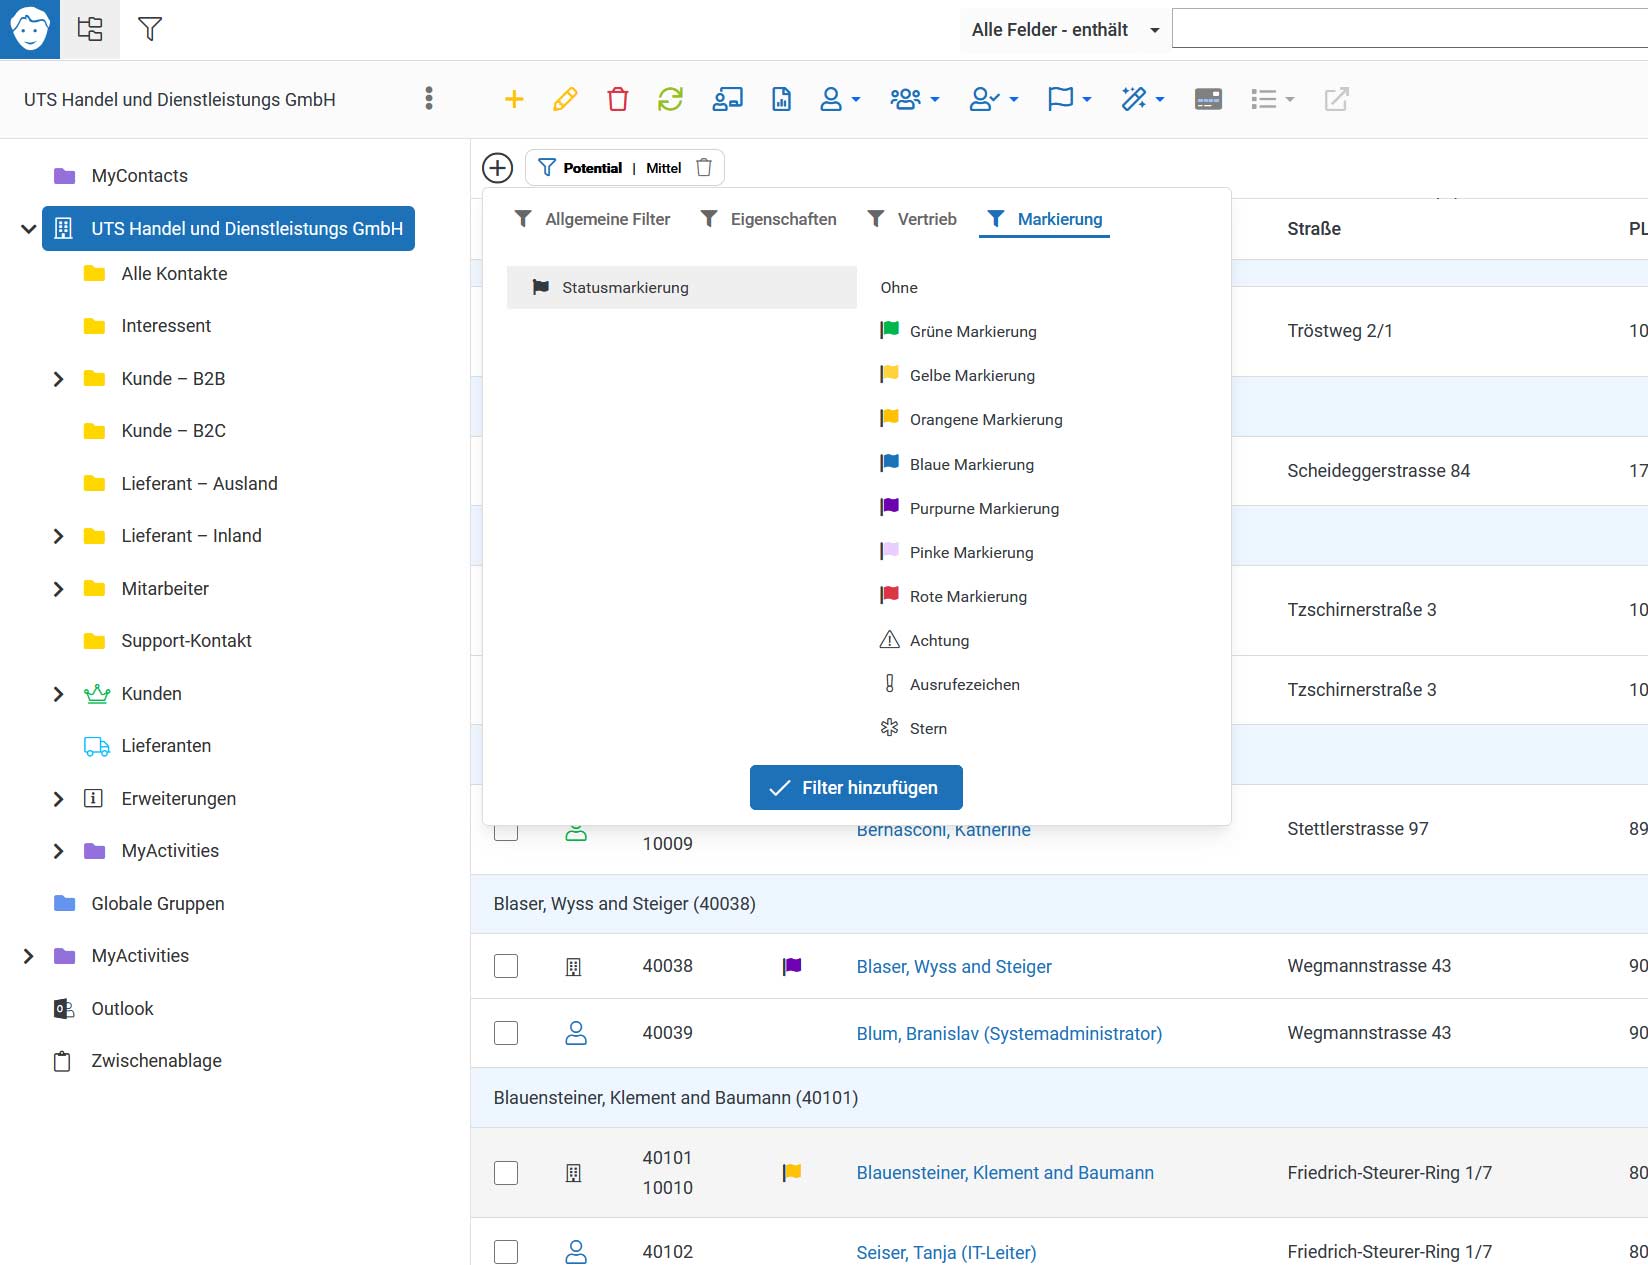Expand the Mitarbeiter folder
Viewport: 1648px width, 1265px height.
coord(58,589)
